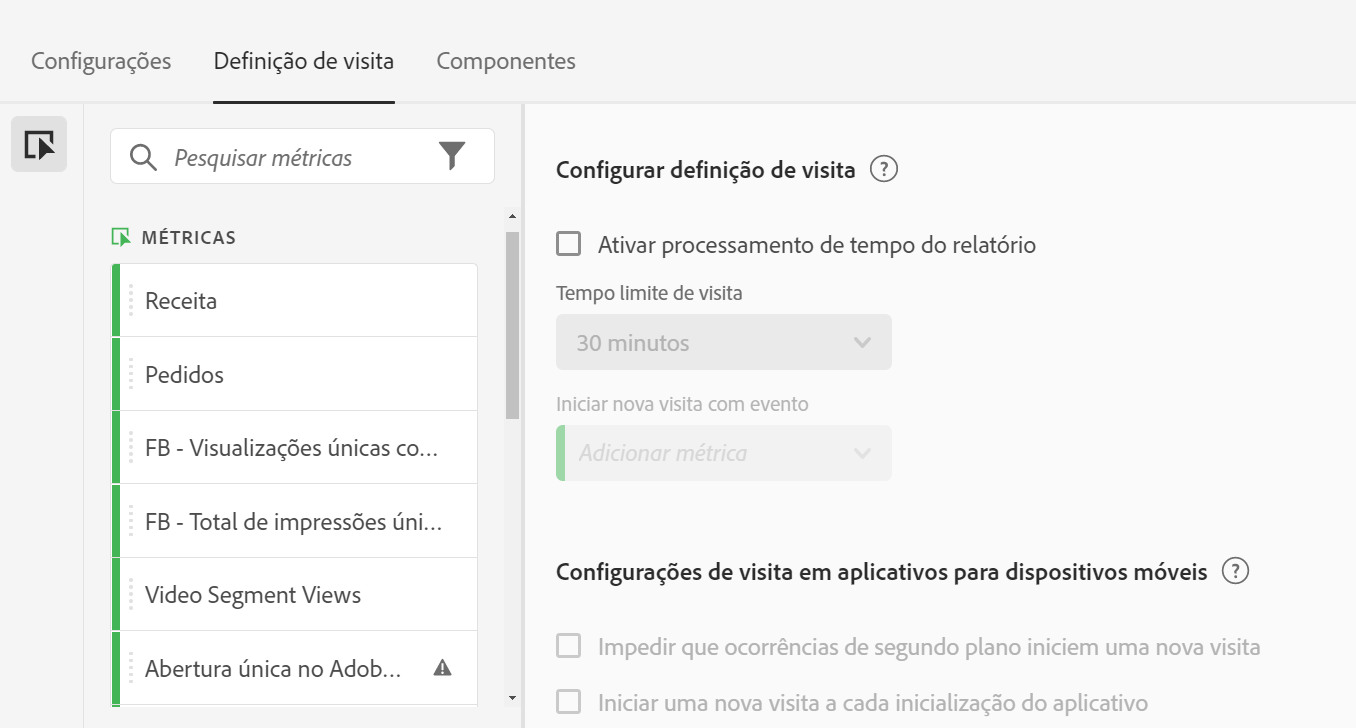Click the search magnifier icon
The image size is (1356, 728).
tap(144, 158)
